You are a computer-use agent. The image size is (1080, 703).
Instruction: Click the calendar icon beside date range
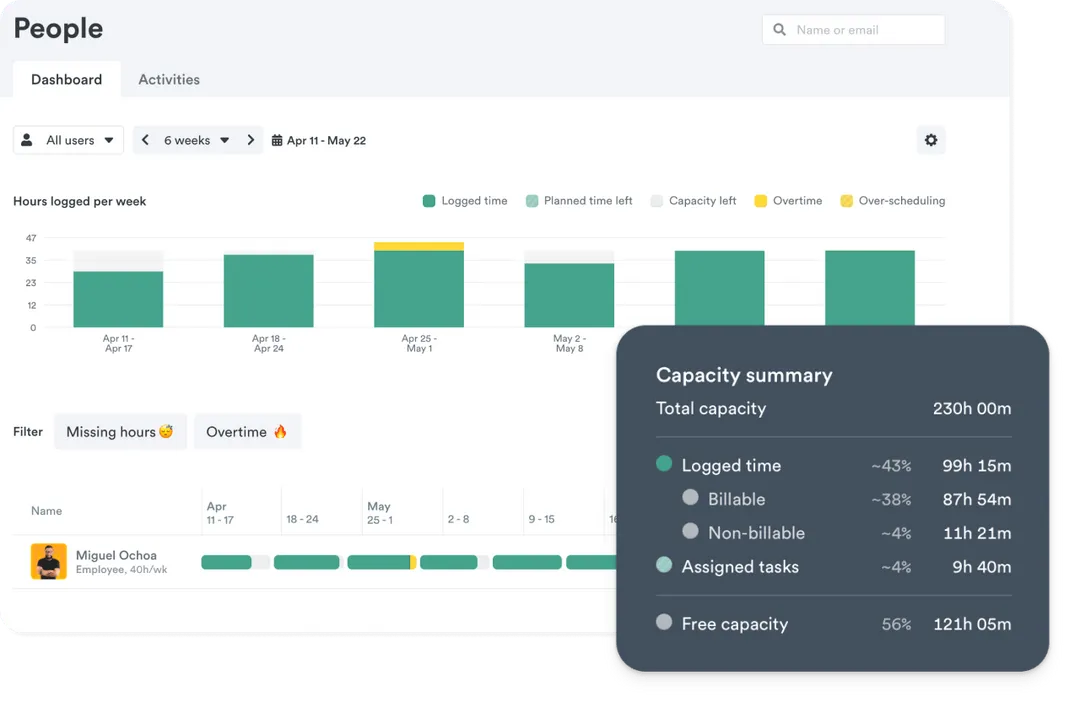point(277,141)
